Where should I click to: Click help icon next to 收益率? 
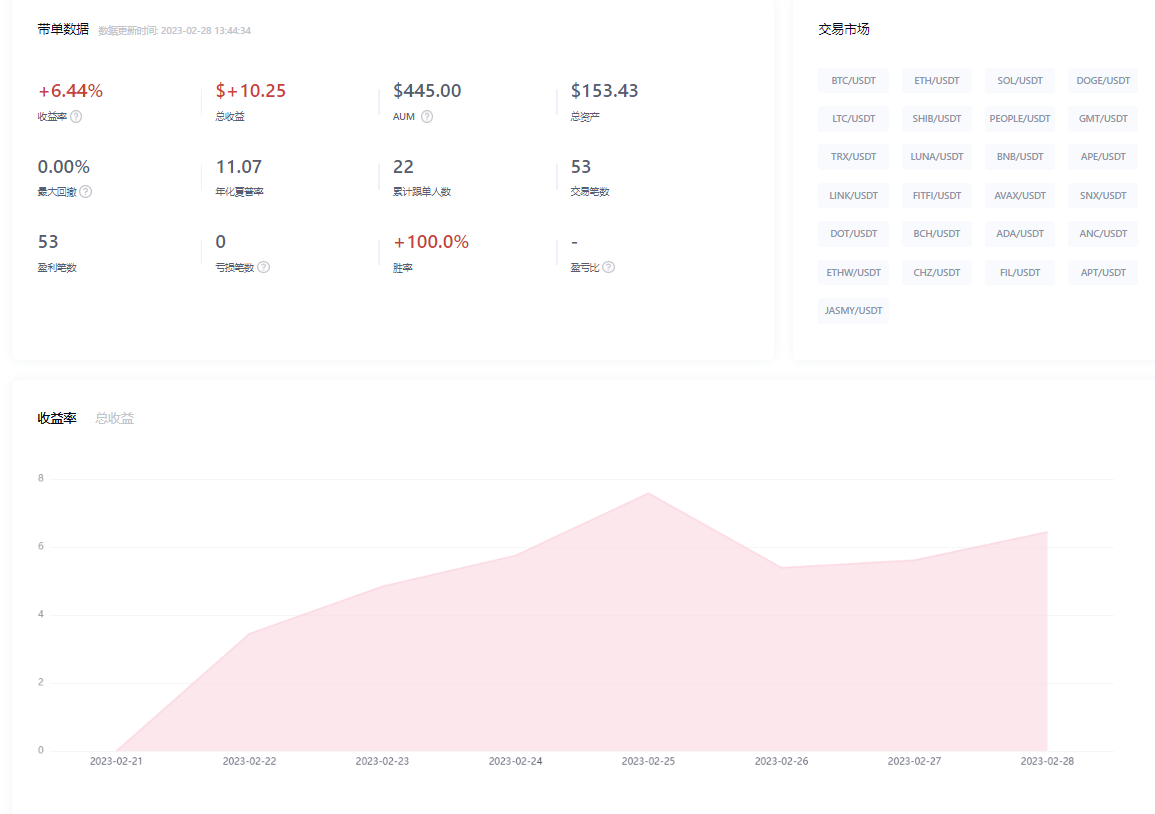coord(76,116)
